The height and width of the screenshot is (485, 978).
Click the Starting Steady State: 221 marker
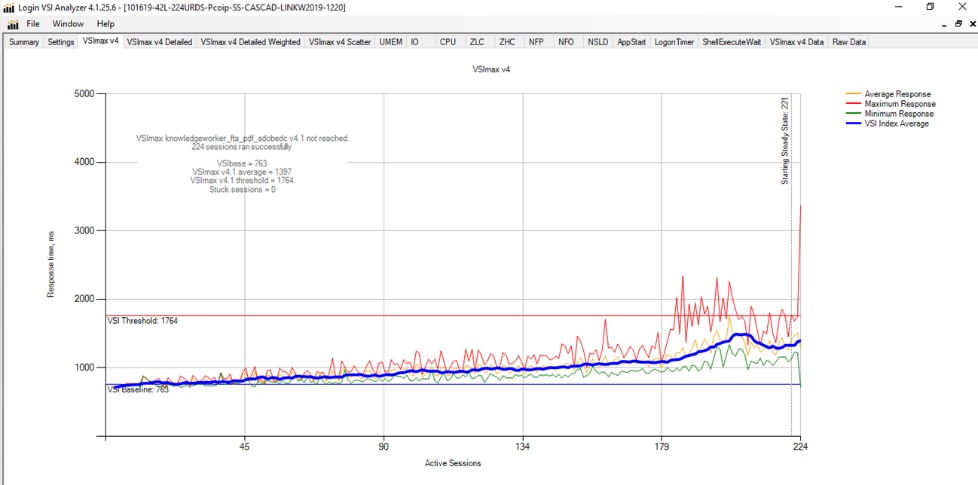(785, 141)
